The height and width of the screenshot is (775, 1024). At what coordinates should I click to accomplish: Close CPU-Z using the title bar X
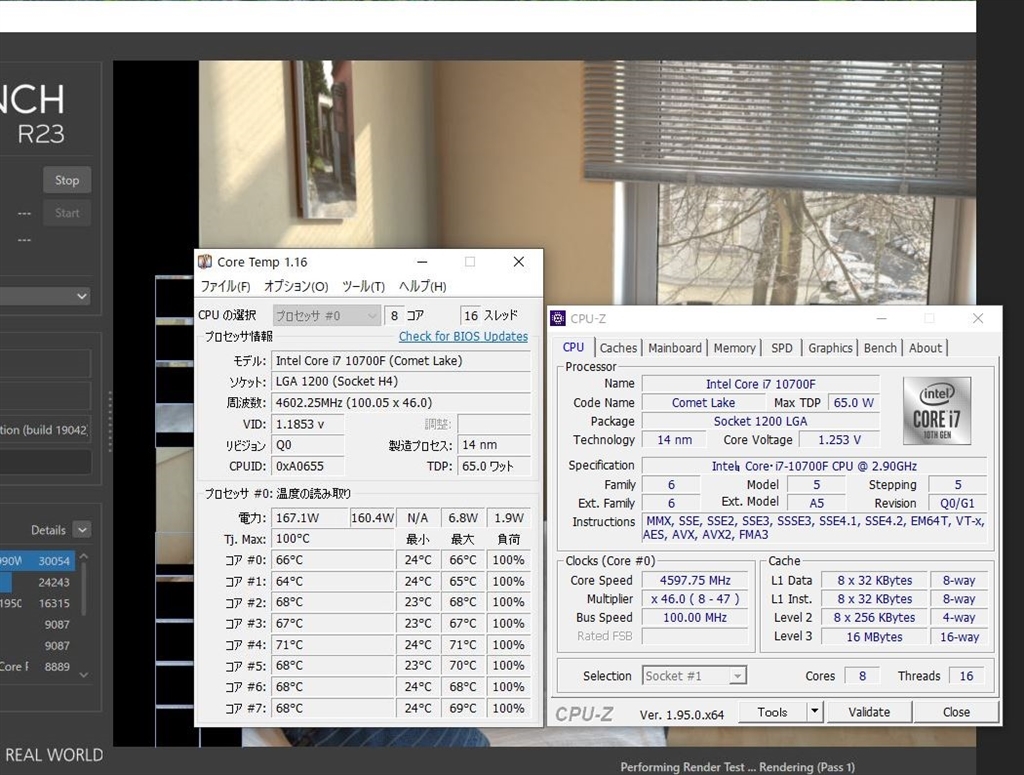pyautogui.click(x=977, y=319)
